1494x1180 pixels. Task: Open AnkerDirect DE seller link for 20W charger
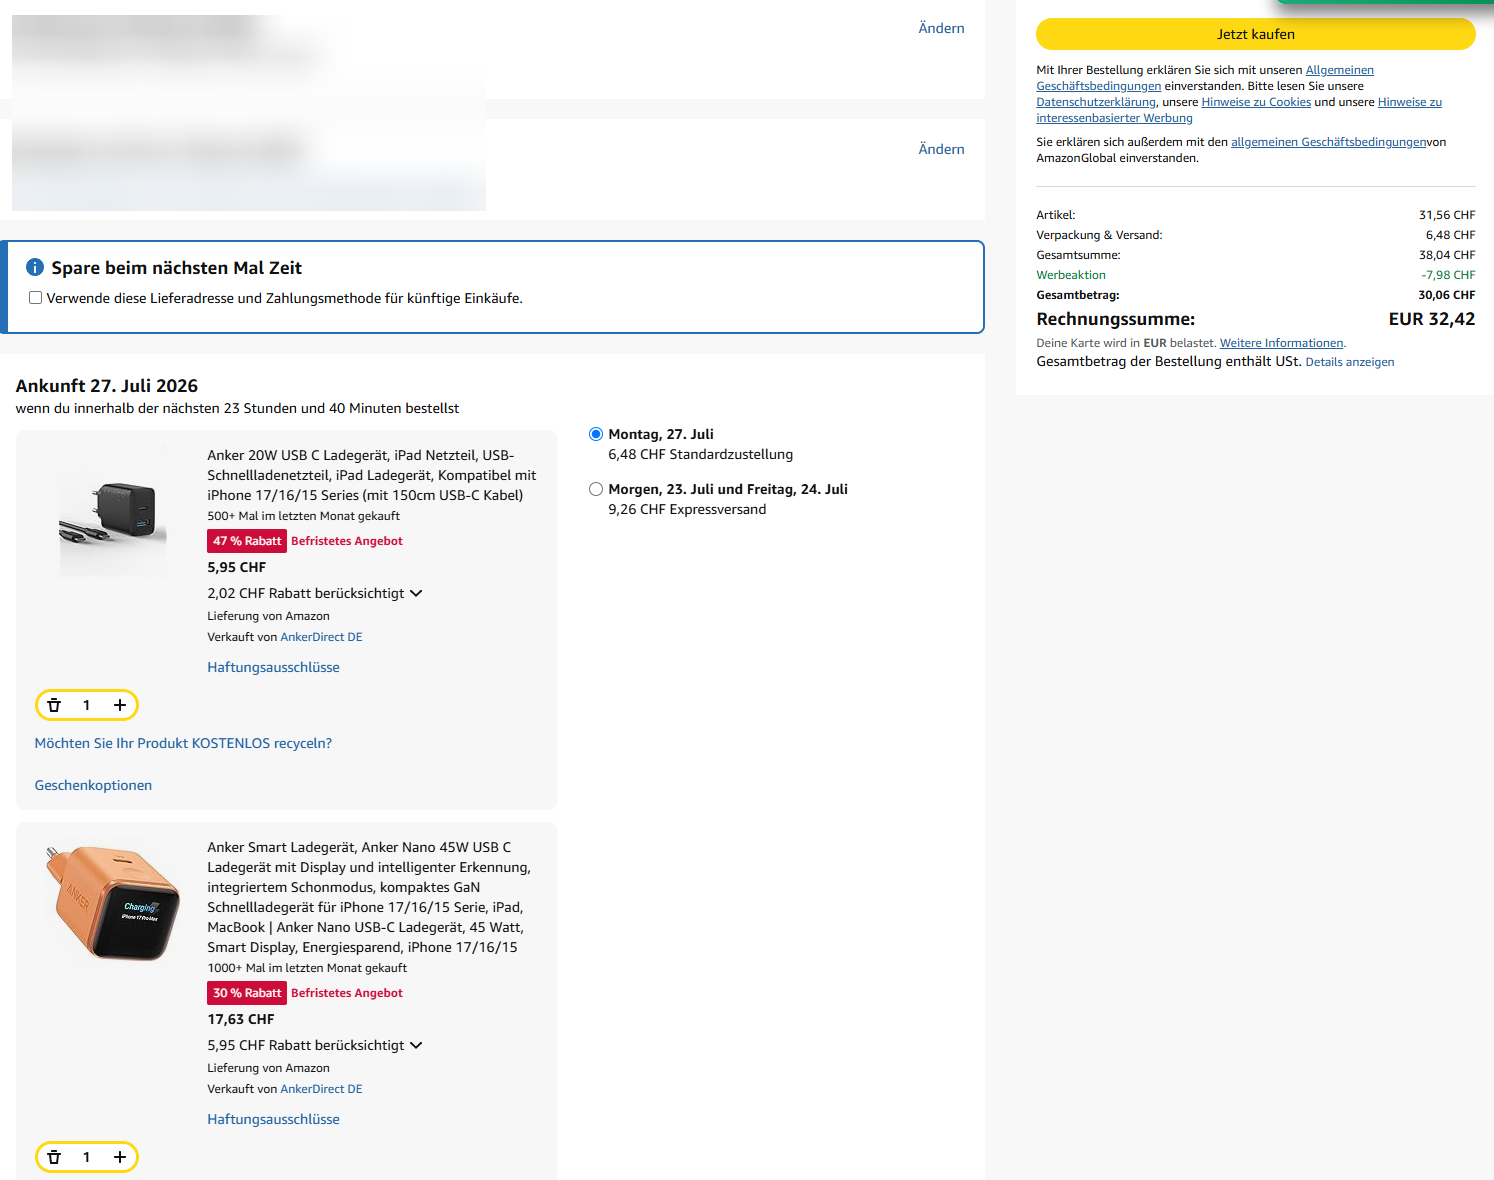tap(321, 637)
